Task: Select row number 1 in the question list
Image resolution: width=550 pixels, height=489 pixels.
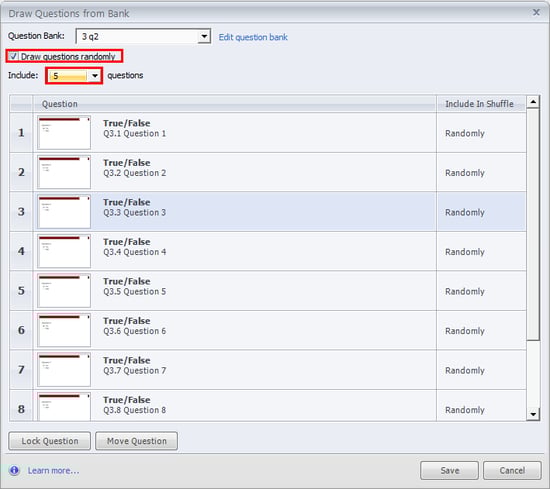Action: pos(21,133)
